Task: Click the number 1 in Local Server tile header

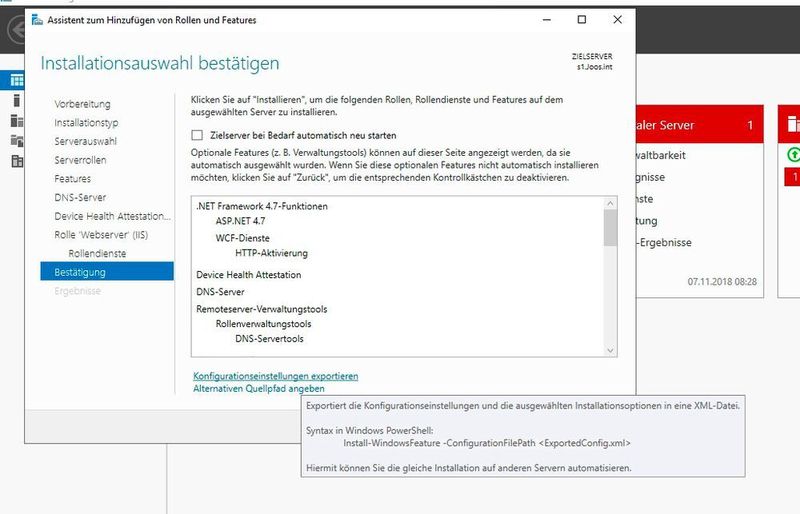Action: 750,125
